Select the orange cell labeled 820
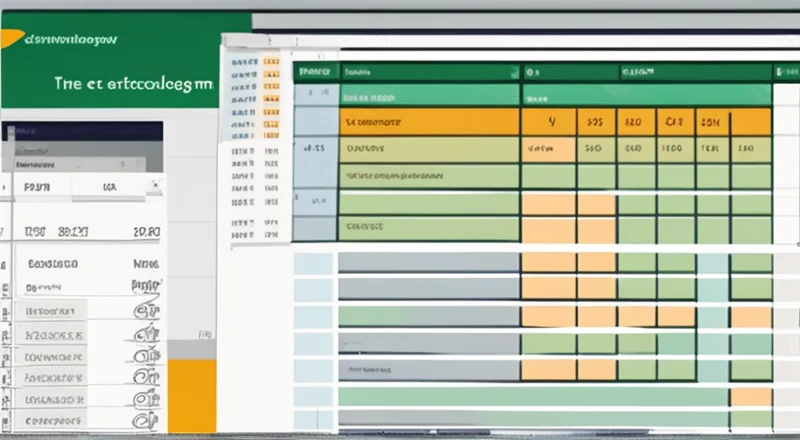 632,122
